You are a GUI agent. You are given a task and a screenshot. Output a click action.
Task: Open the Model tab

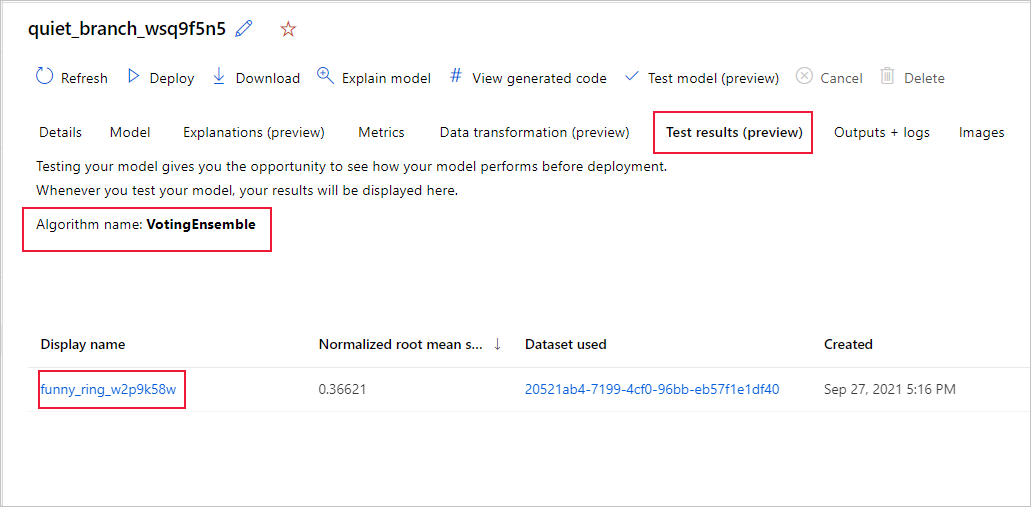pyautogui.click(x=130, y=132)
